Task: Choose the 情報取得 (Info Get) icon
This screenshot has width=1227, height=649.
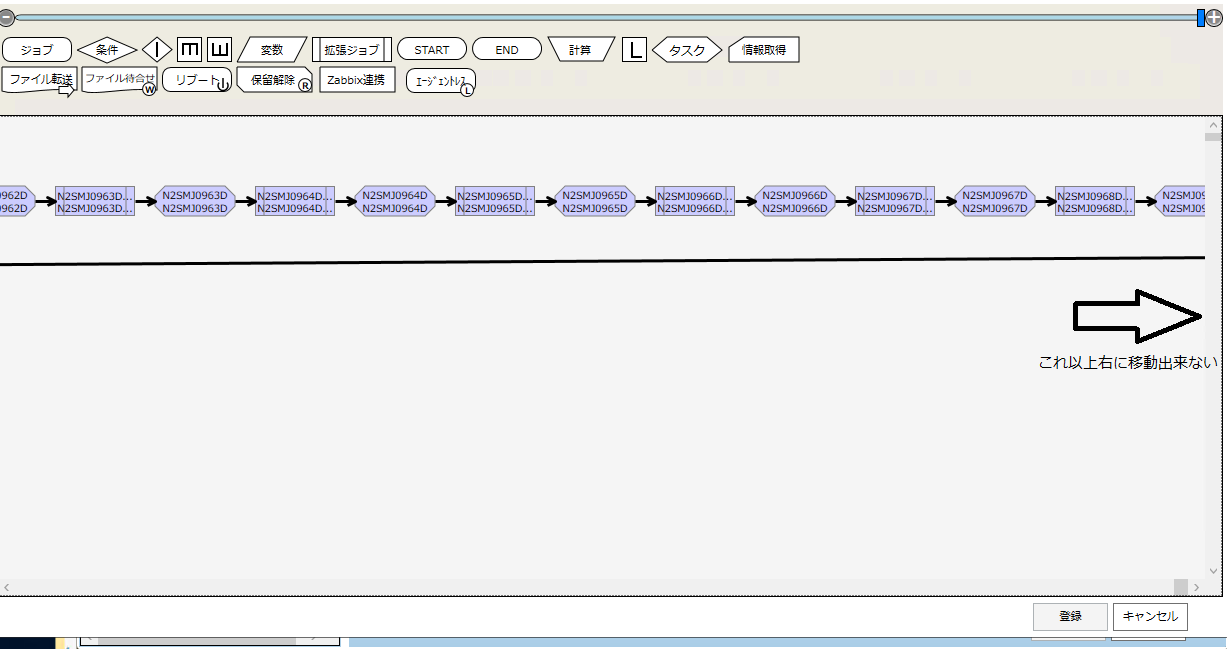Action: point(764,50)
